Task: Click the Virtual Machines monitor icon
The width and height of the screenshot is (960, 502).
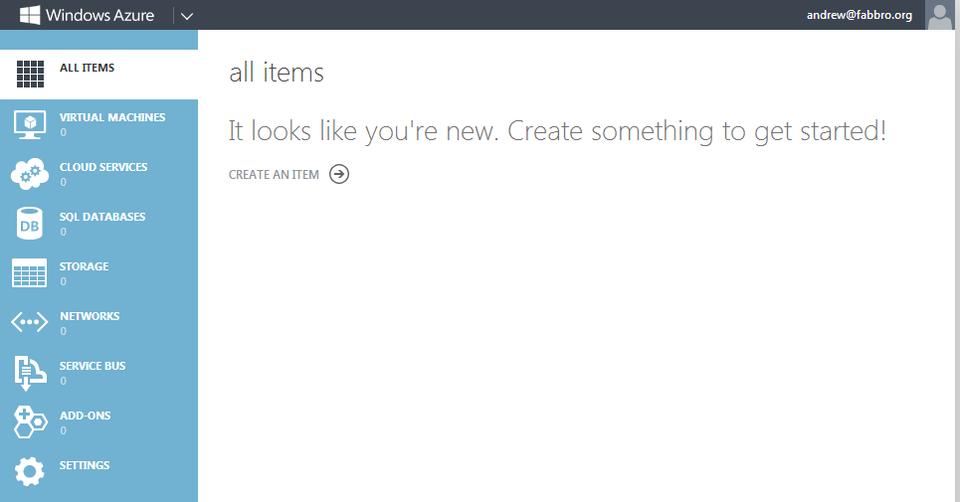Action: pyautogui.click(x=29, y=124)
